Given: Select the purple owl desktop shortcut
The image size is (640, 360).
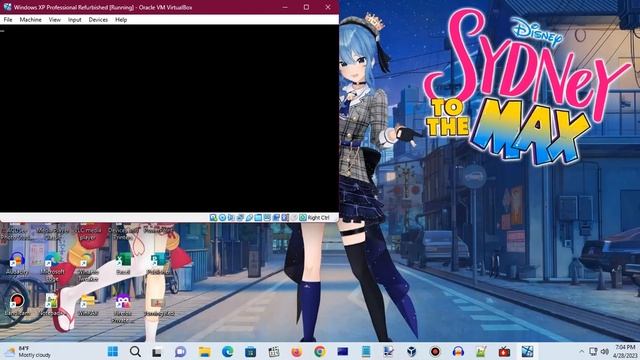Looking at the screenshot, I should point(122,308).
